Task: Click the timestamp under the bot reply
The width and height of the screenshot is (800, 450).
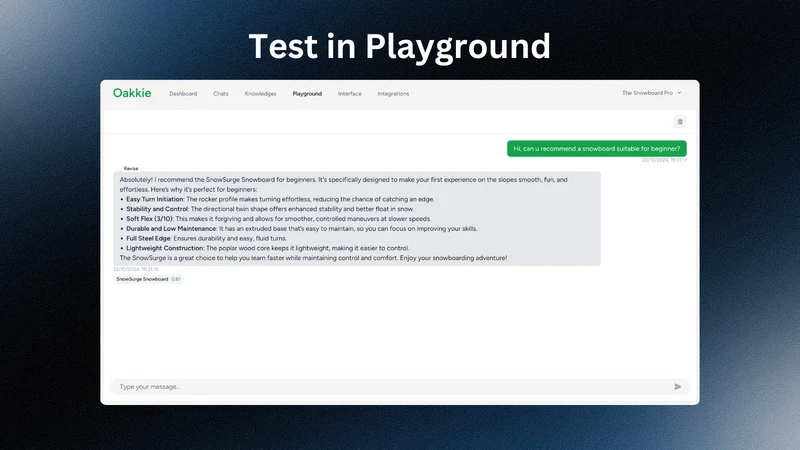Action: 136,269
